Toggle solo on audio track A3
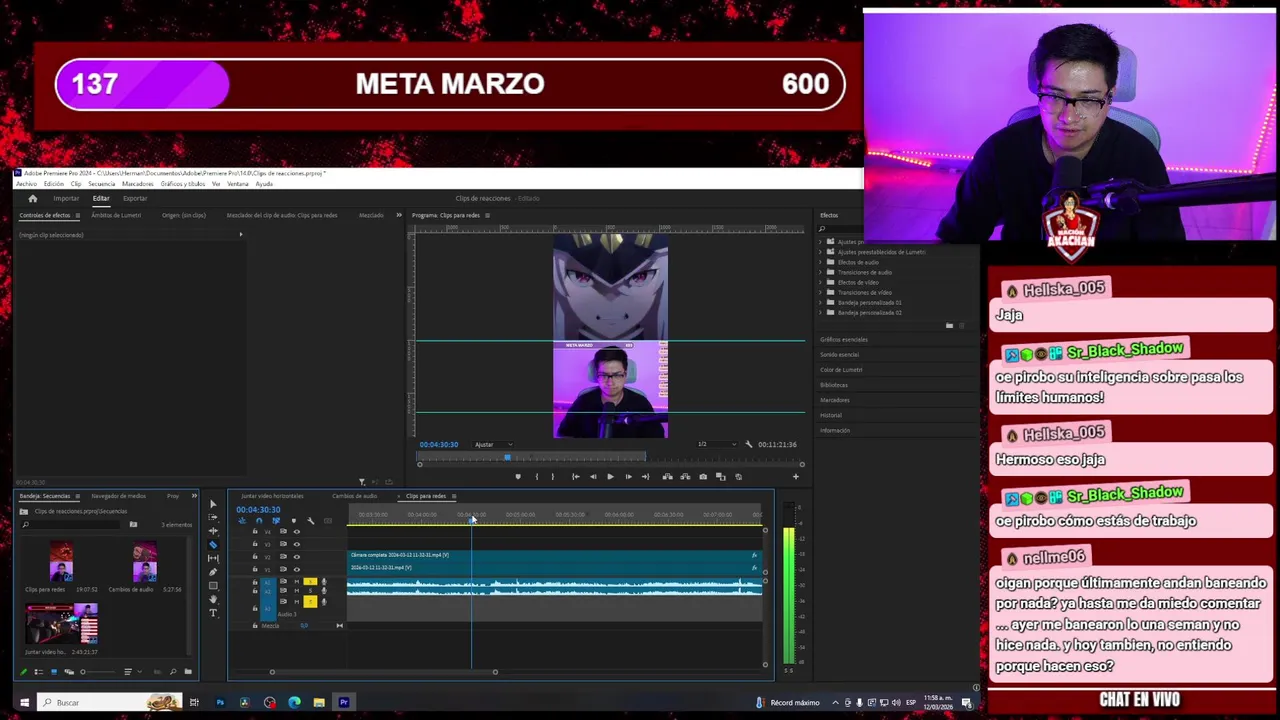1280x720 pixels. coord(310,602)
